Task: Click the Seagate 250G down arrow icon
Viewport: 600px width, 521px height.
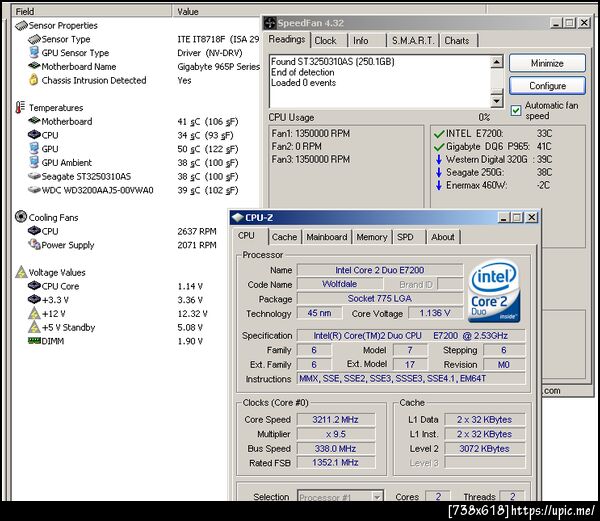Action: (439, 173)
